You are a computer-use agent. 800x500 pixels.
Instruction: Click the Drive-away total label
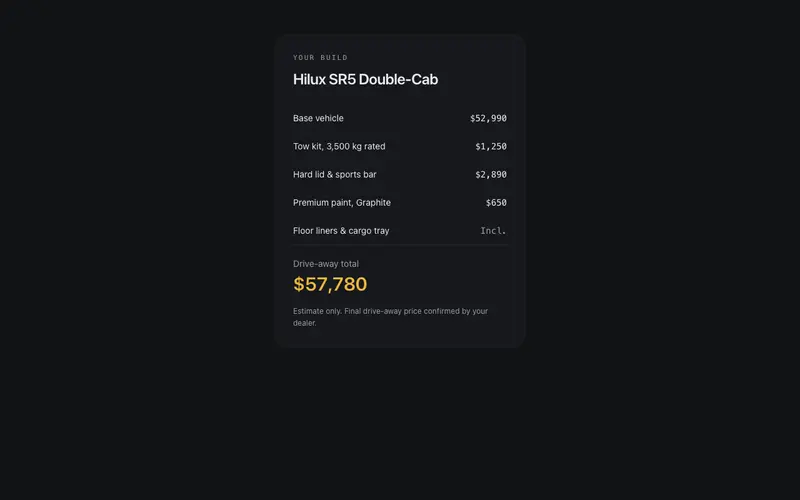pyautogui.click(x=326, y=264)
